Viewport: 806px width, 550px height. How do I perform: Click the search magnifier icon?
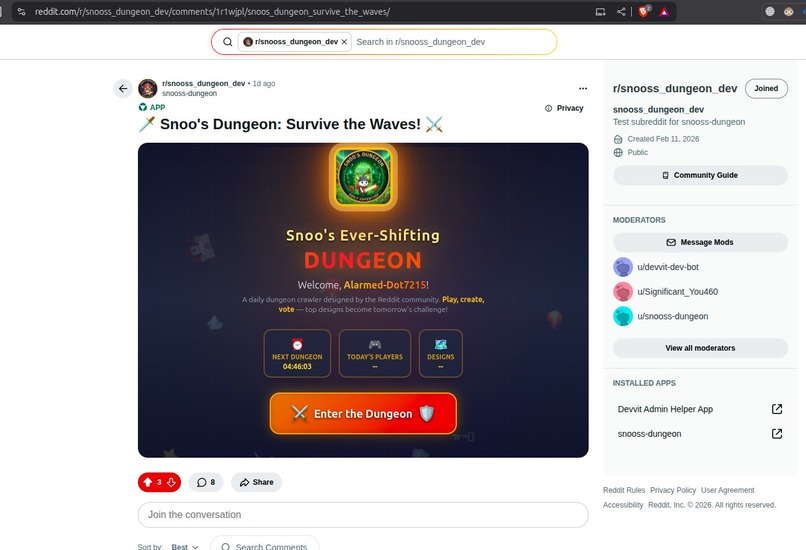(x=227, y=42)
